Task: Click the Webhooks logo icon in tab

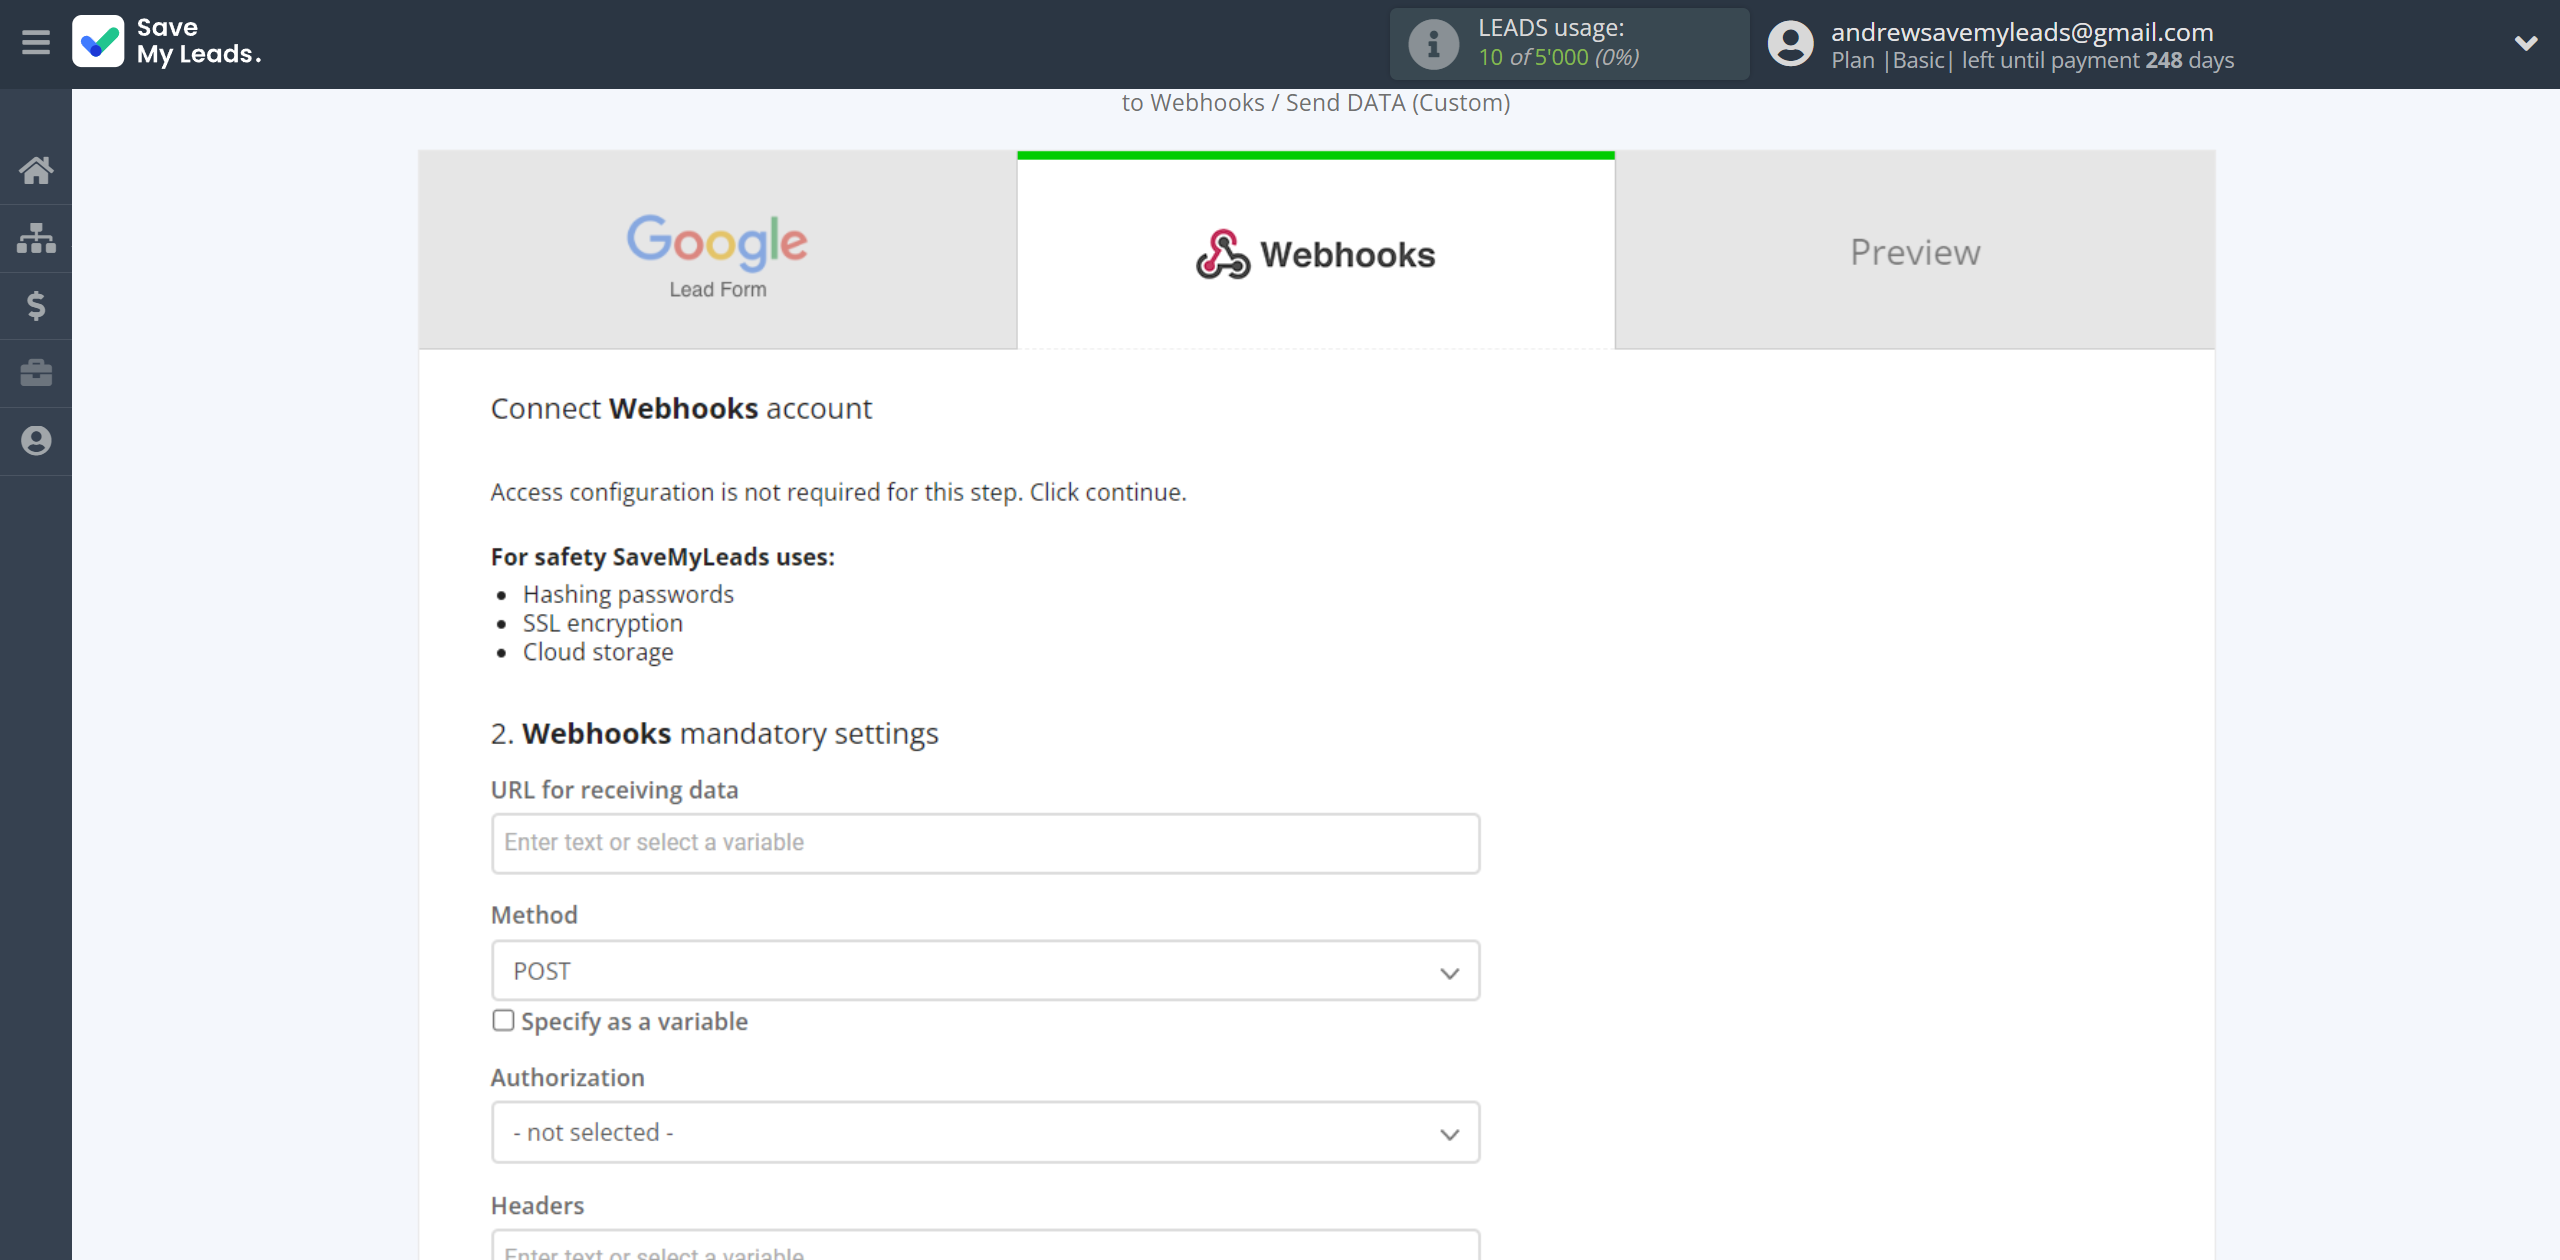Action: tap(1222, 254)
